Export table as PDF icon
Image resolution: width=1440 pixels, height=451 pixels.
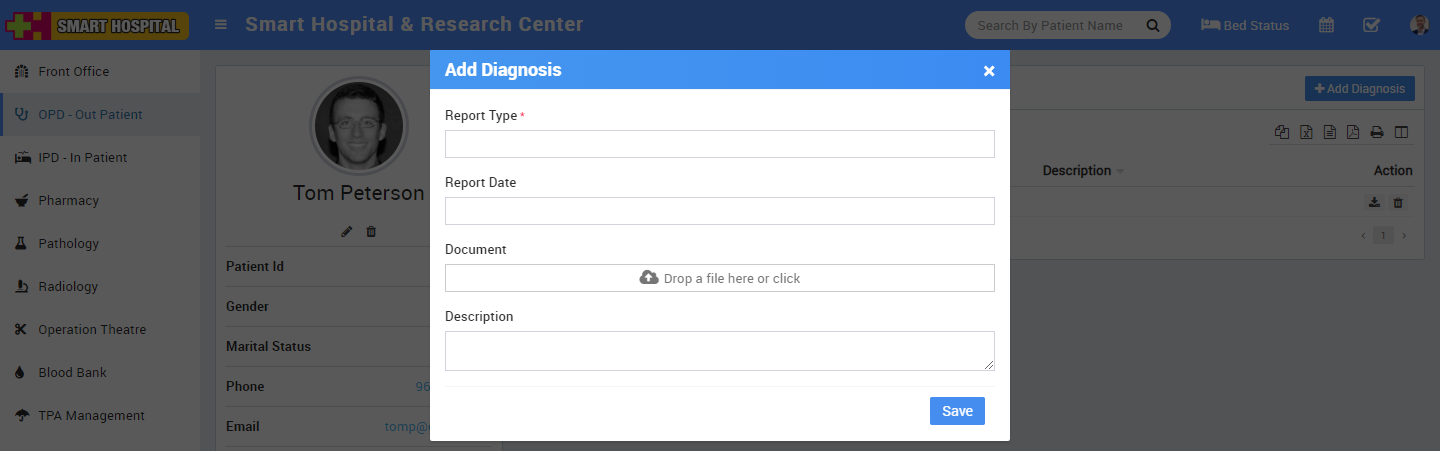(x=1353, y=132)
